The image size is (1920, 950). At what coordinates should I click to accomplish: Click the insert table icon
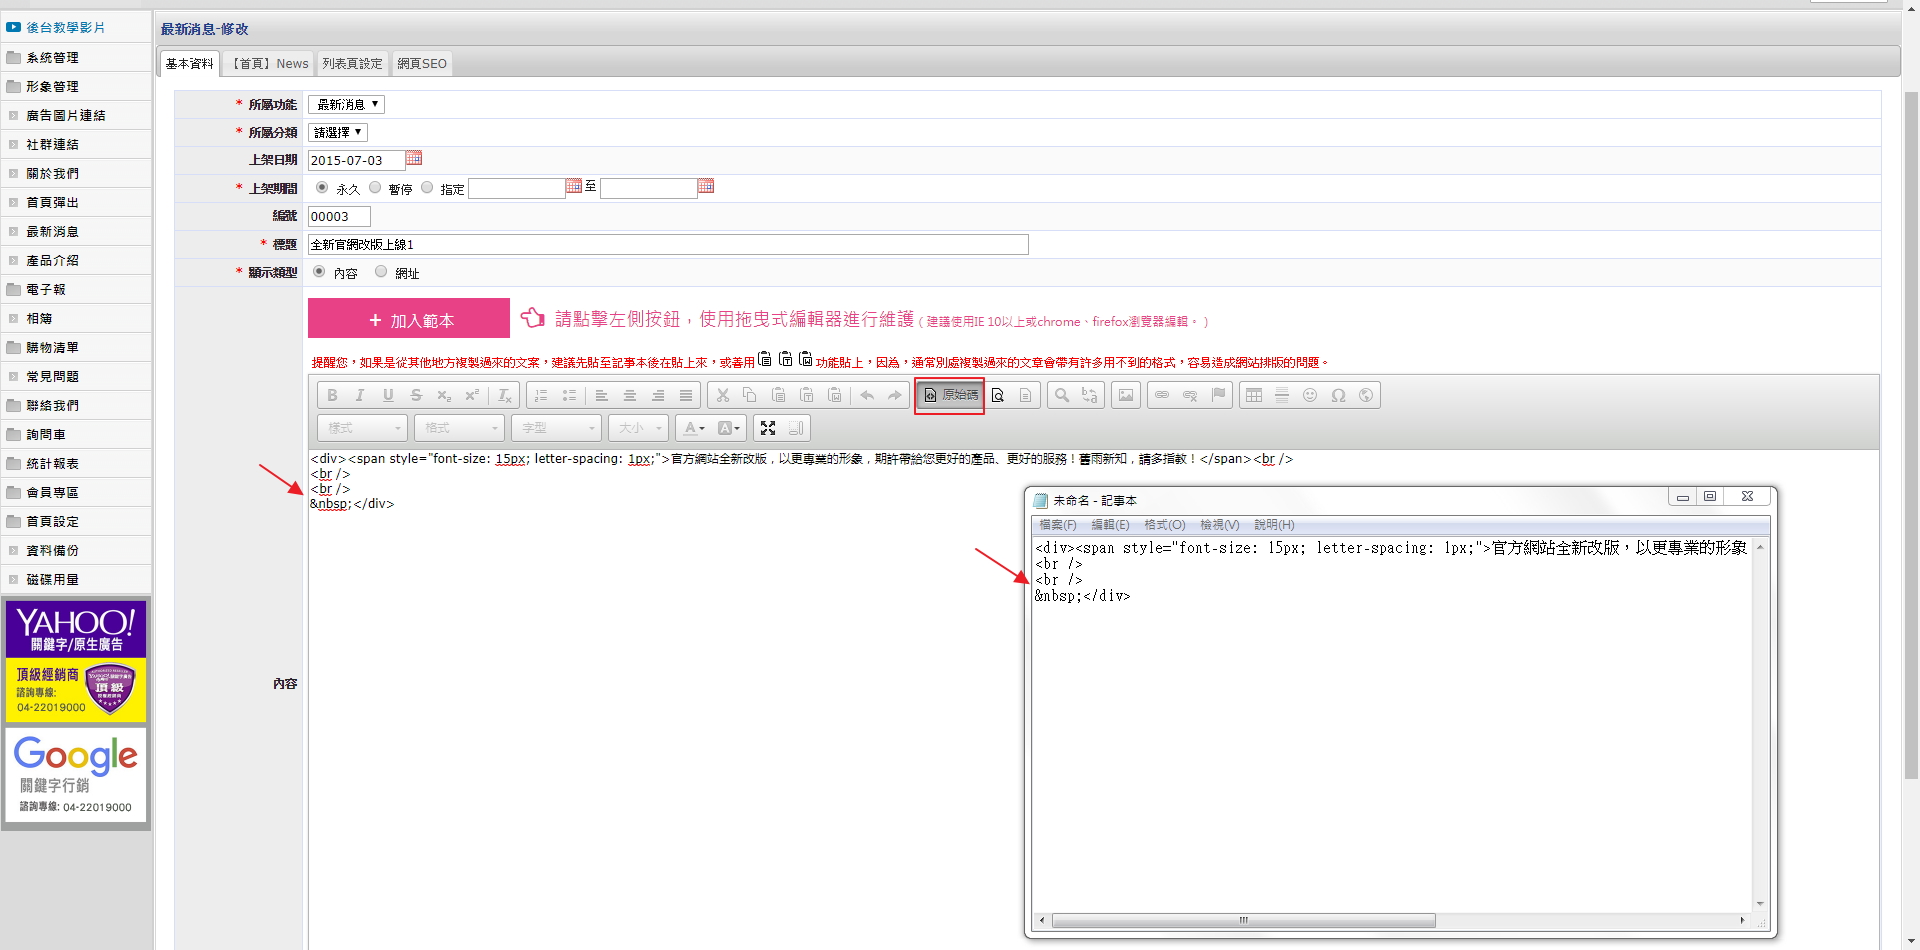point(1254,395)
